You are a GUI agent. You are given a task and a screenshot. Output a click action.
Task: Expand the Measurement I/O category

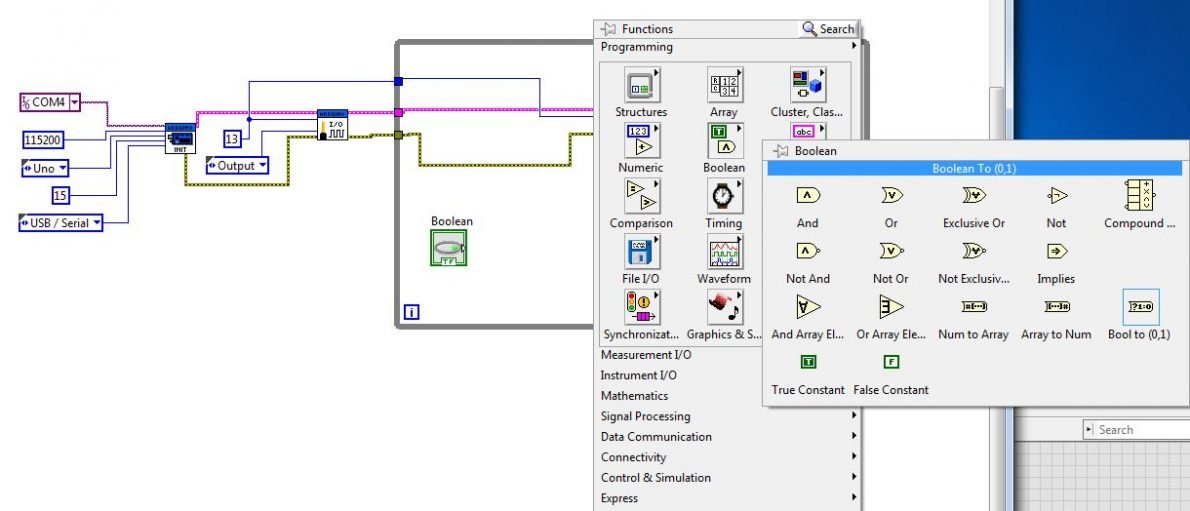646,355
